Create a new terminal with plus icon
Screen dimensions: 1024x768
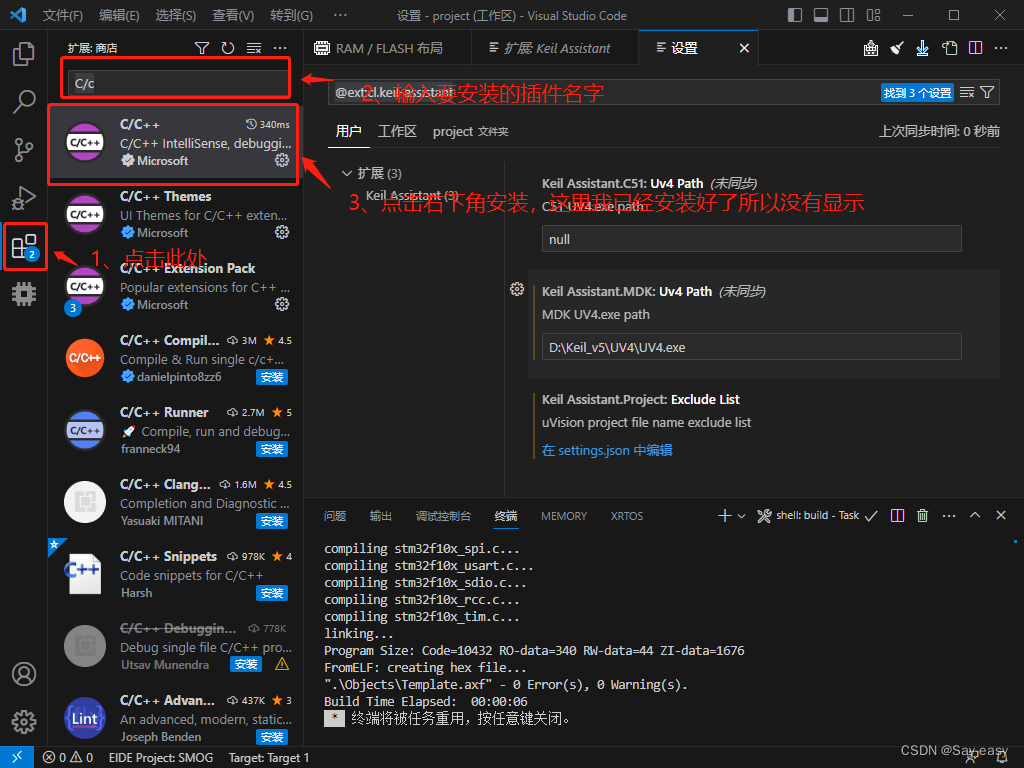click(x=724, y=516)
